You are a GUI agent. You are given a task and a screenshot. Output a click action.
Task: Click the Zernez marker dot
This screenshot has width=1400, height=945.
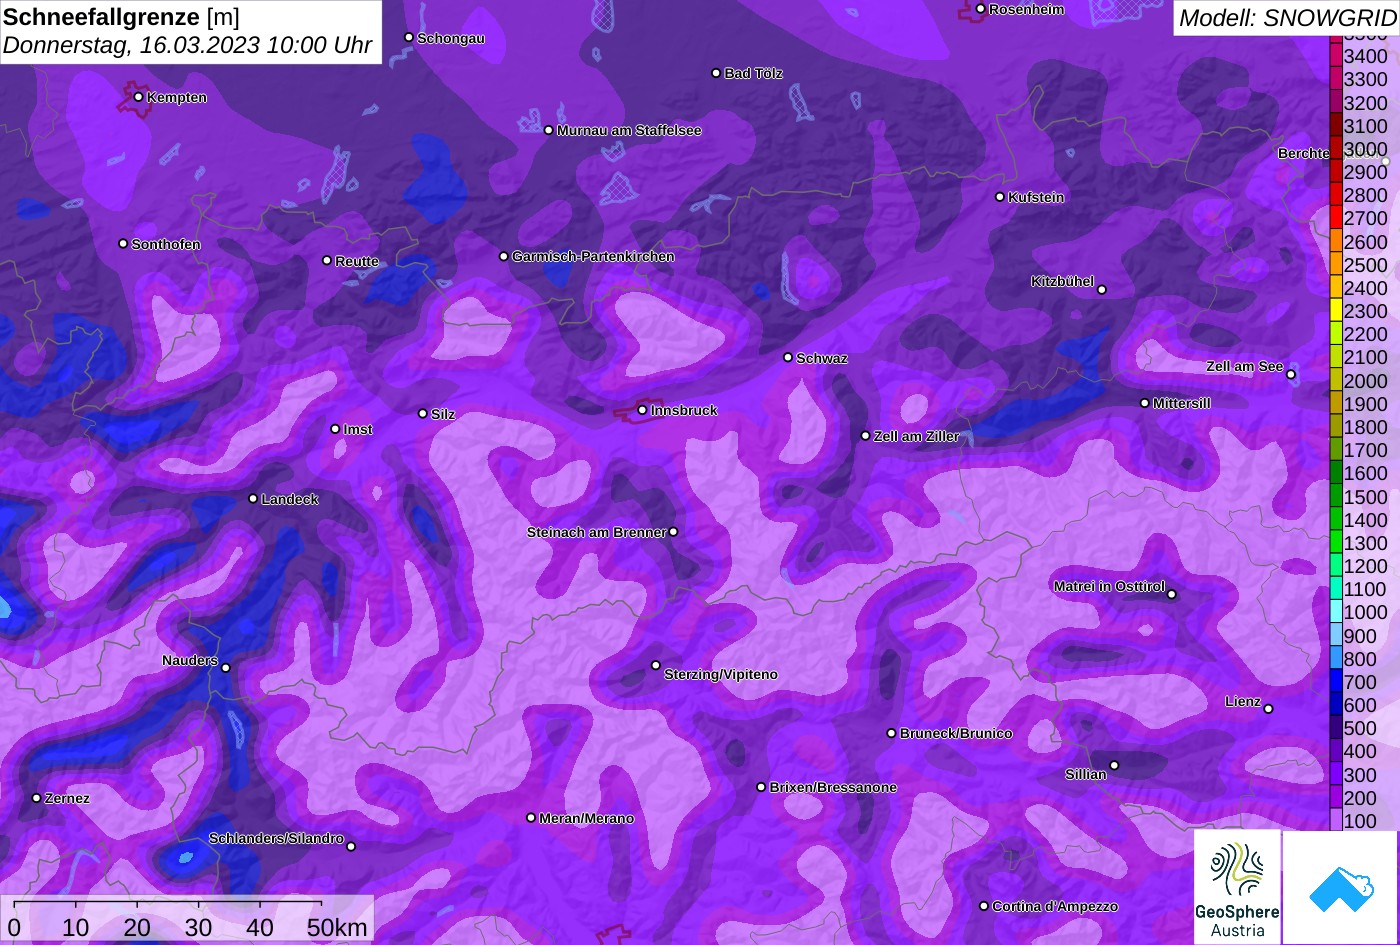pos(36,798)
